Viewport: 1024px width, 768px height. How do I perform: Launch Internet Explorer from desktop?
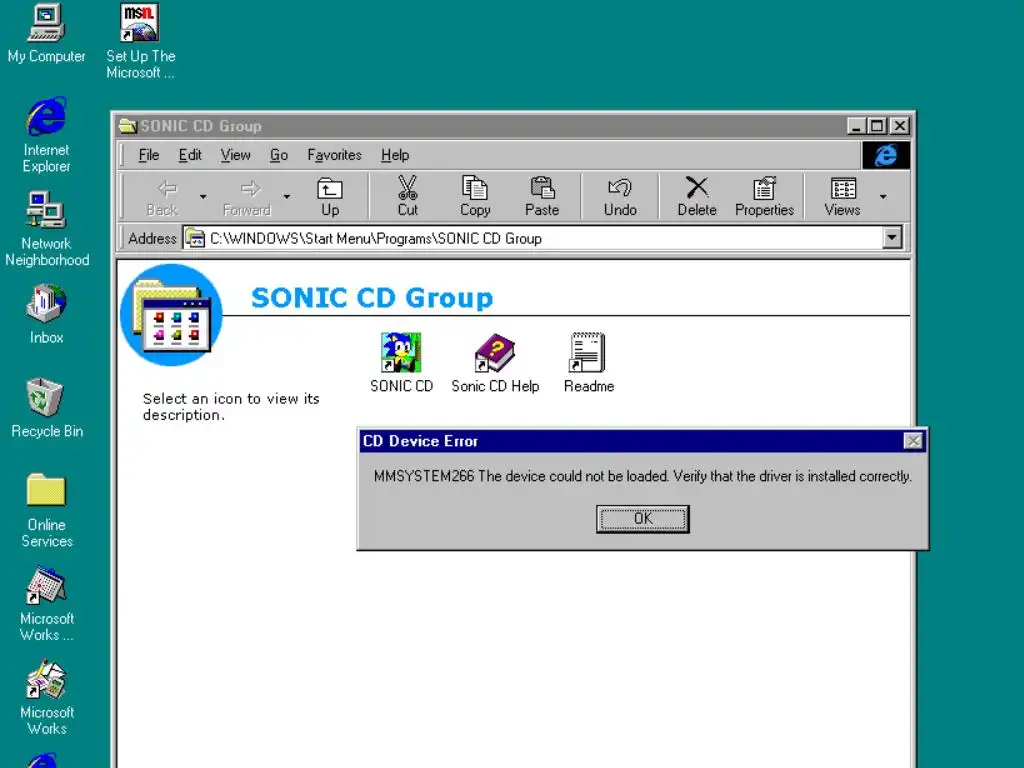pos(46,135)
